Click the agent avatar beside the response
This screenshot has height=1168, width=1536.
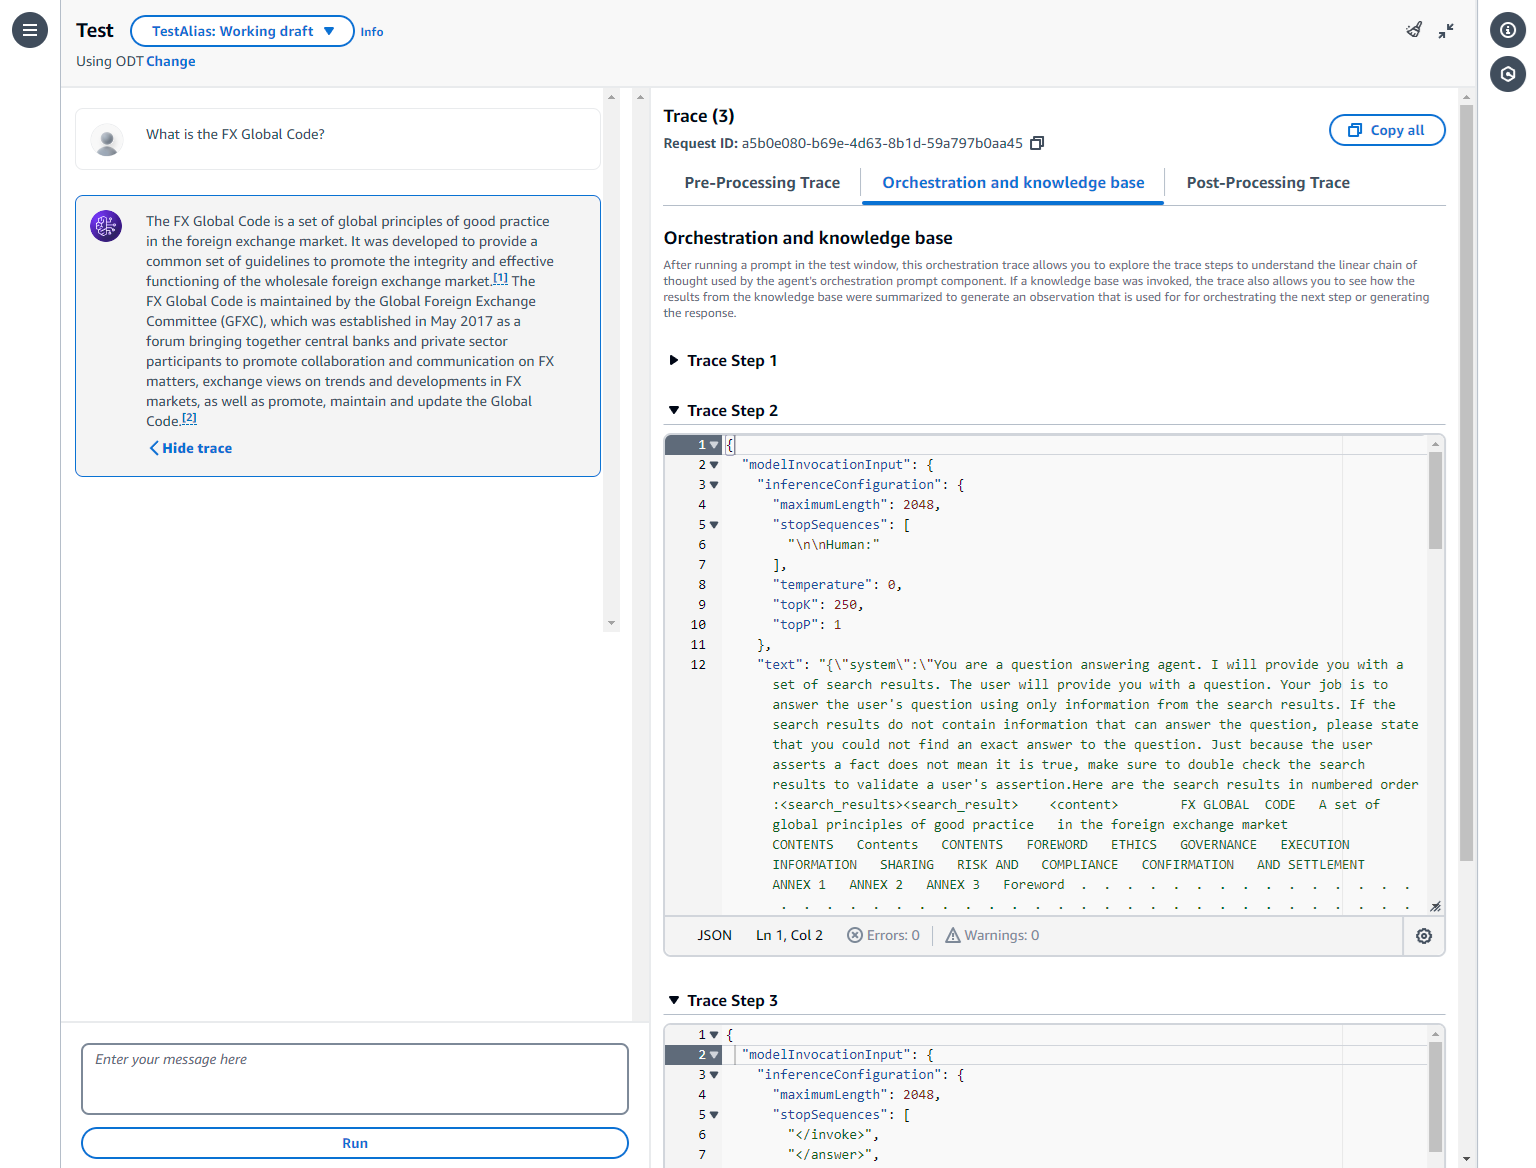pos(106,226)
